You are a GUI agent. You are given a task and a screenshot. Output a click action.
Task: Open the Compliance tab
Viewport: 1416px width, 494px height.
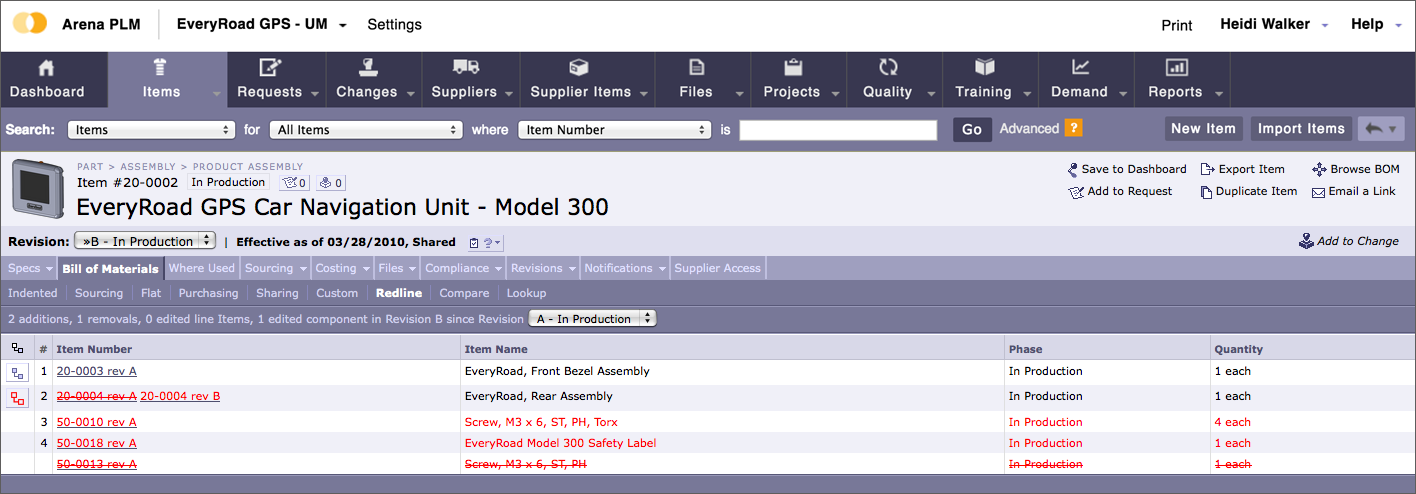[461, 268]
